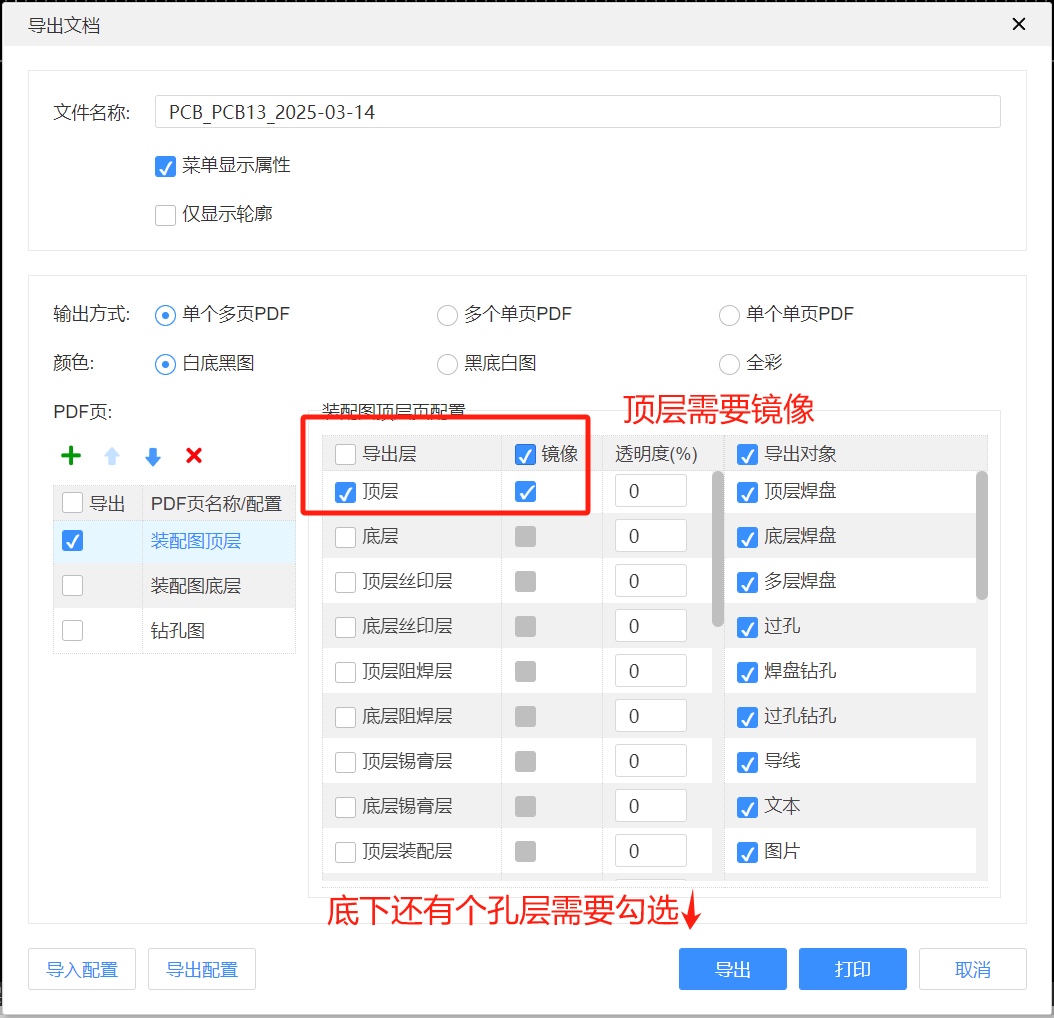This screenshot has height=1018, width=1054.
Task: Enable the 仅显示轮廓 option
Action: pos(165,214)
